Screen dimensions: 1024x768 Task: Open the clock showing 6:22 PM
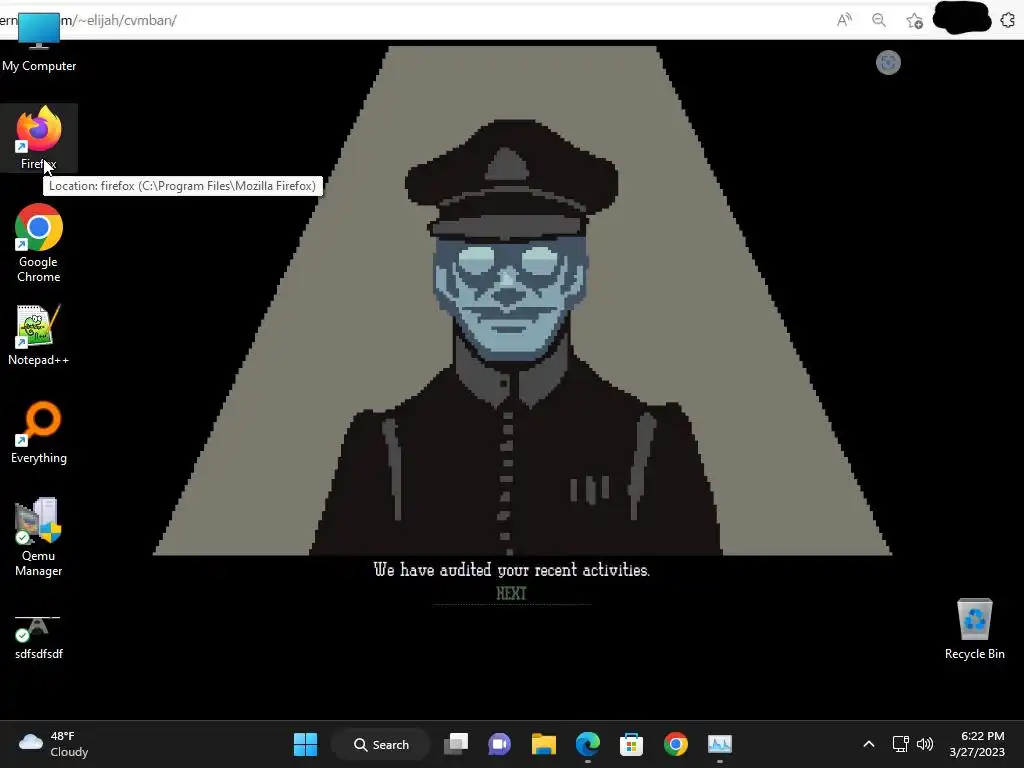pos(977,744)
